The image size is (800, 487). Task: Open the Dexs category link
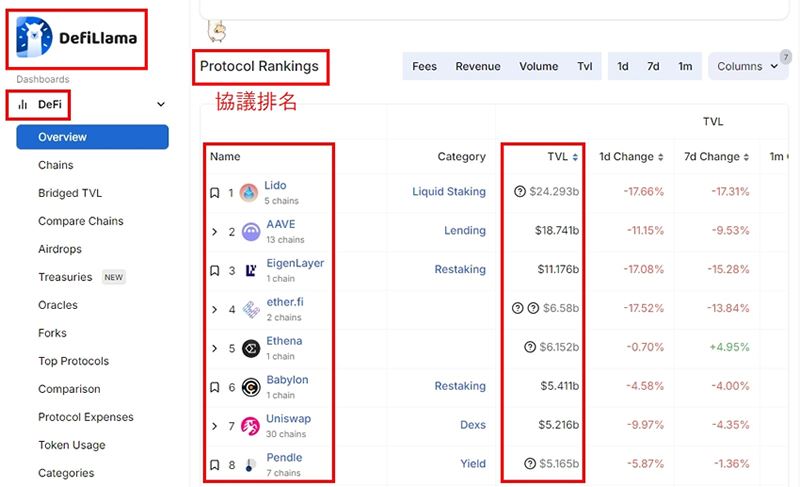472,425
